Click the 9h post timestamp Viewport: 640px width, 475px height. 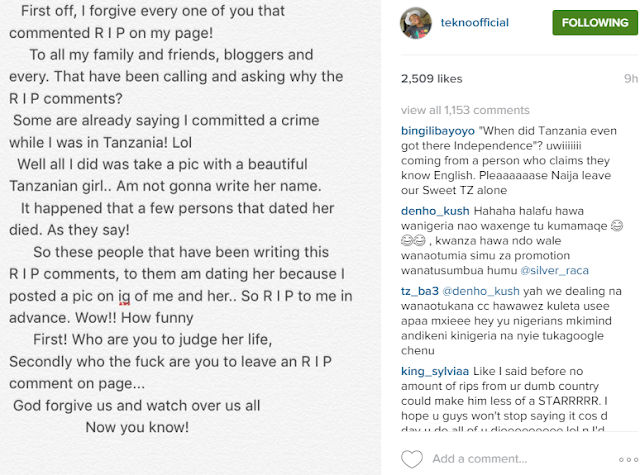[x=631, y=79]
